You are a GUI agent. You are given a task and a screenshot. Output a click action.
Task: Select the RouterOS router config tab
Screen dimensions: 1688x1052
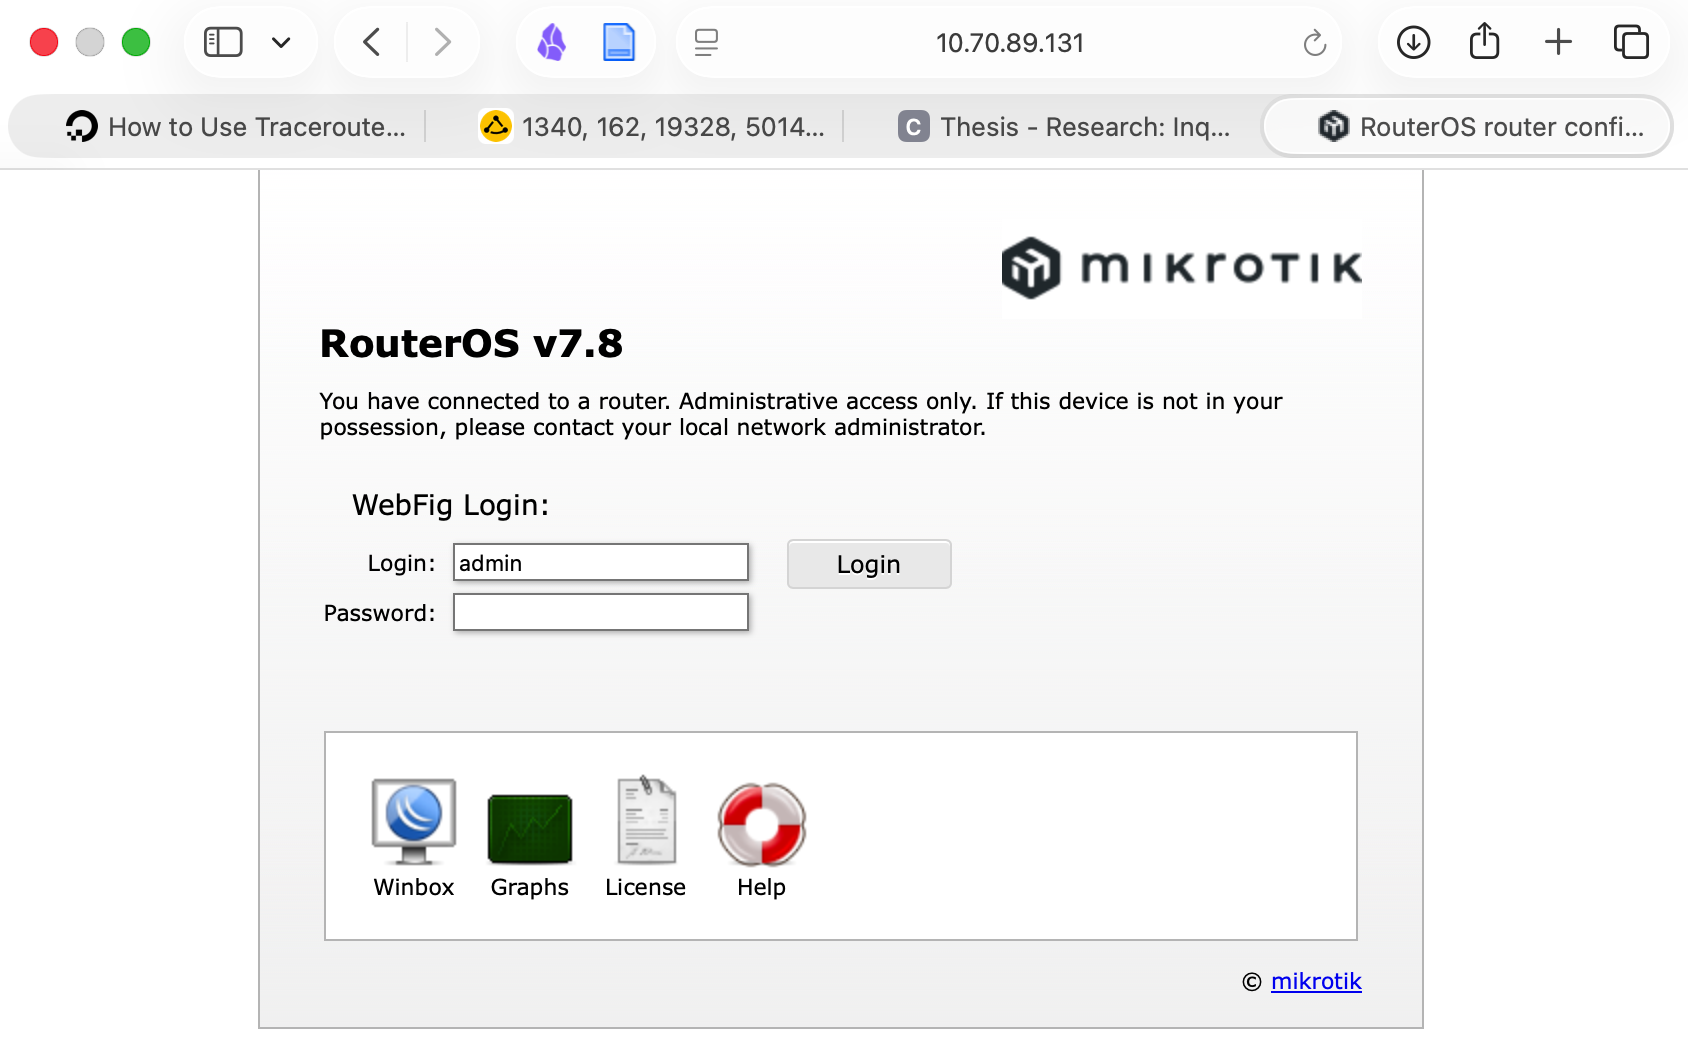coord(1467,127)
